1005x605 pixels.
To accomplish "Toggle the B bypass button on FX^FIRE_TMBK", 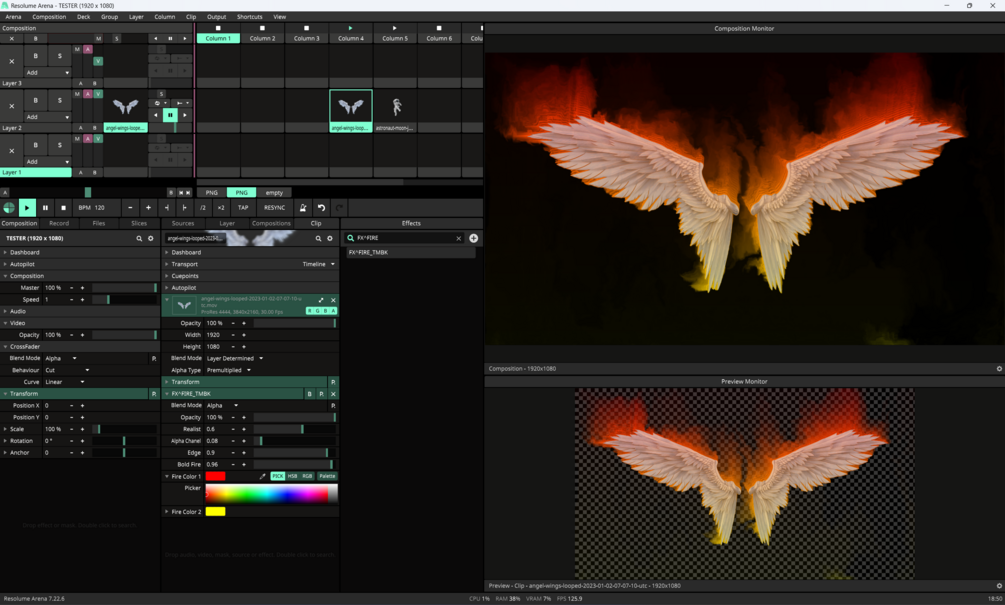I will (310, 394).
